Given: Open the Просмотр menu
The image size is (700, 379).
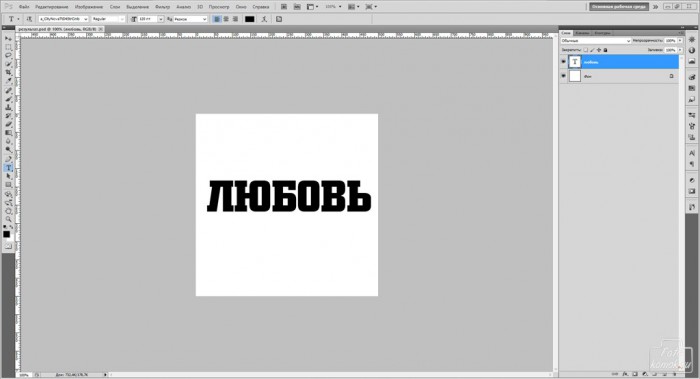Looking at the screenshot, I should [x=219, y=7].
